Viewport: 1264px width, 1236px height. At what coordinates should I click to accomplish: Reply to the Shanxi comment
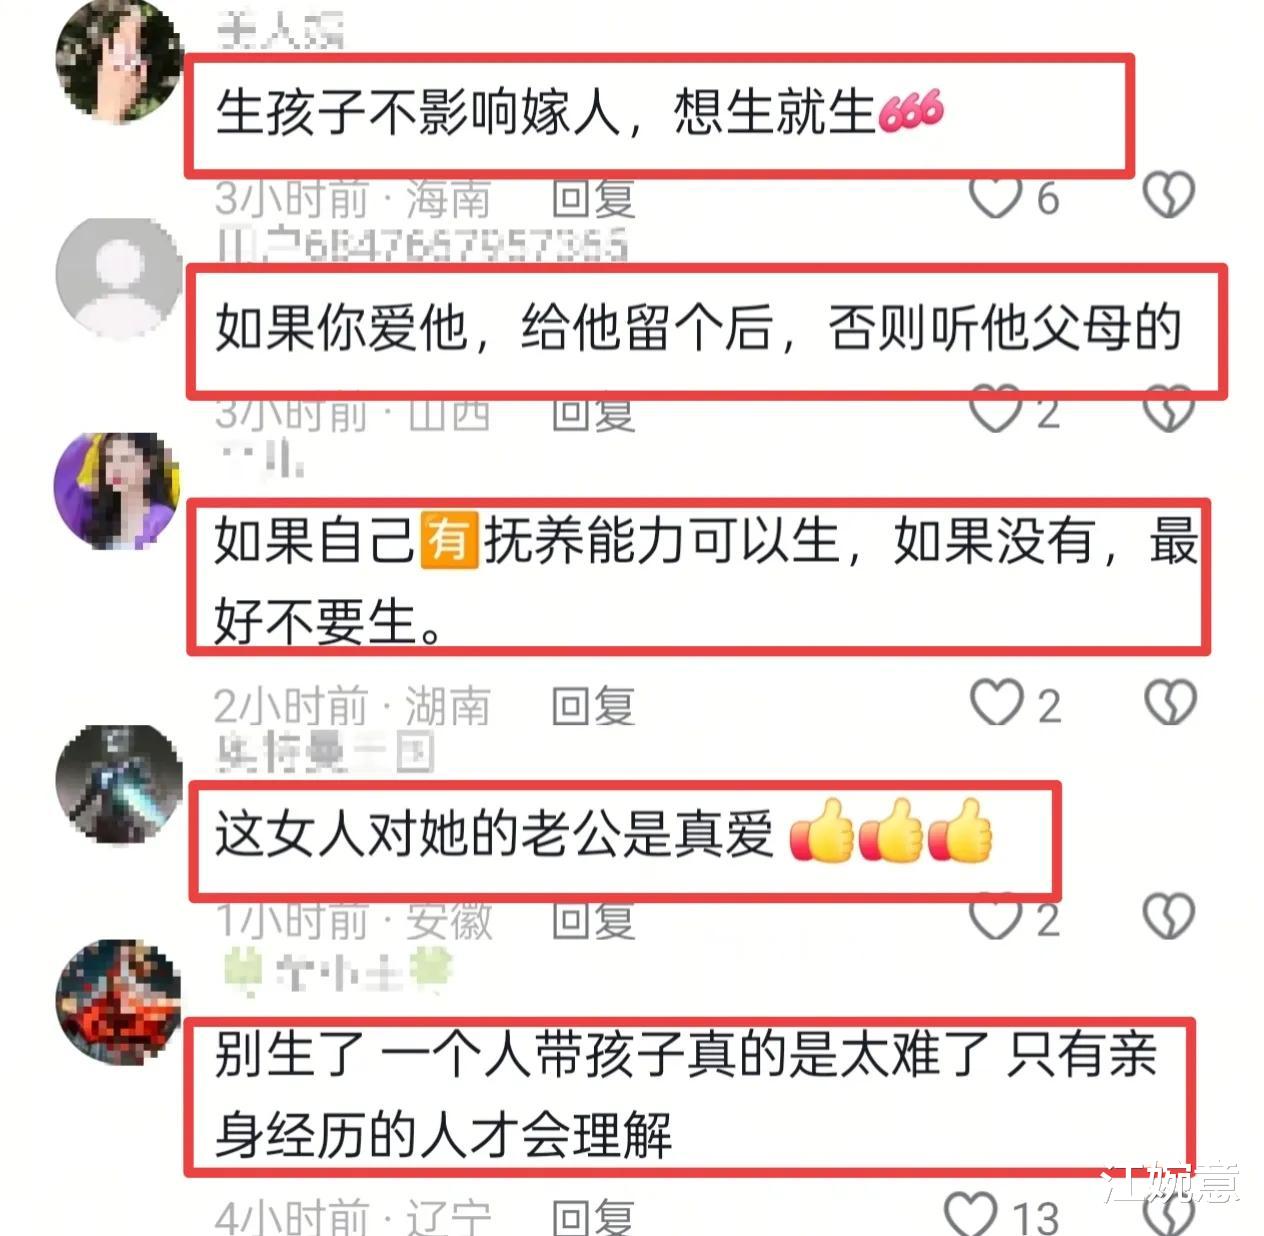point(594,413)
